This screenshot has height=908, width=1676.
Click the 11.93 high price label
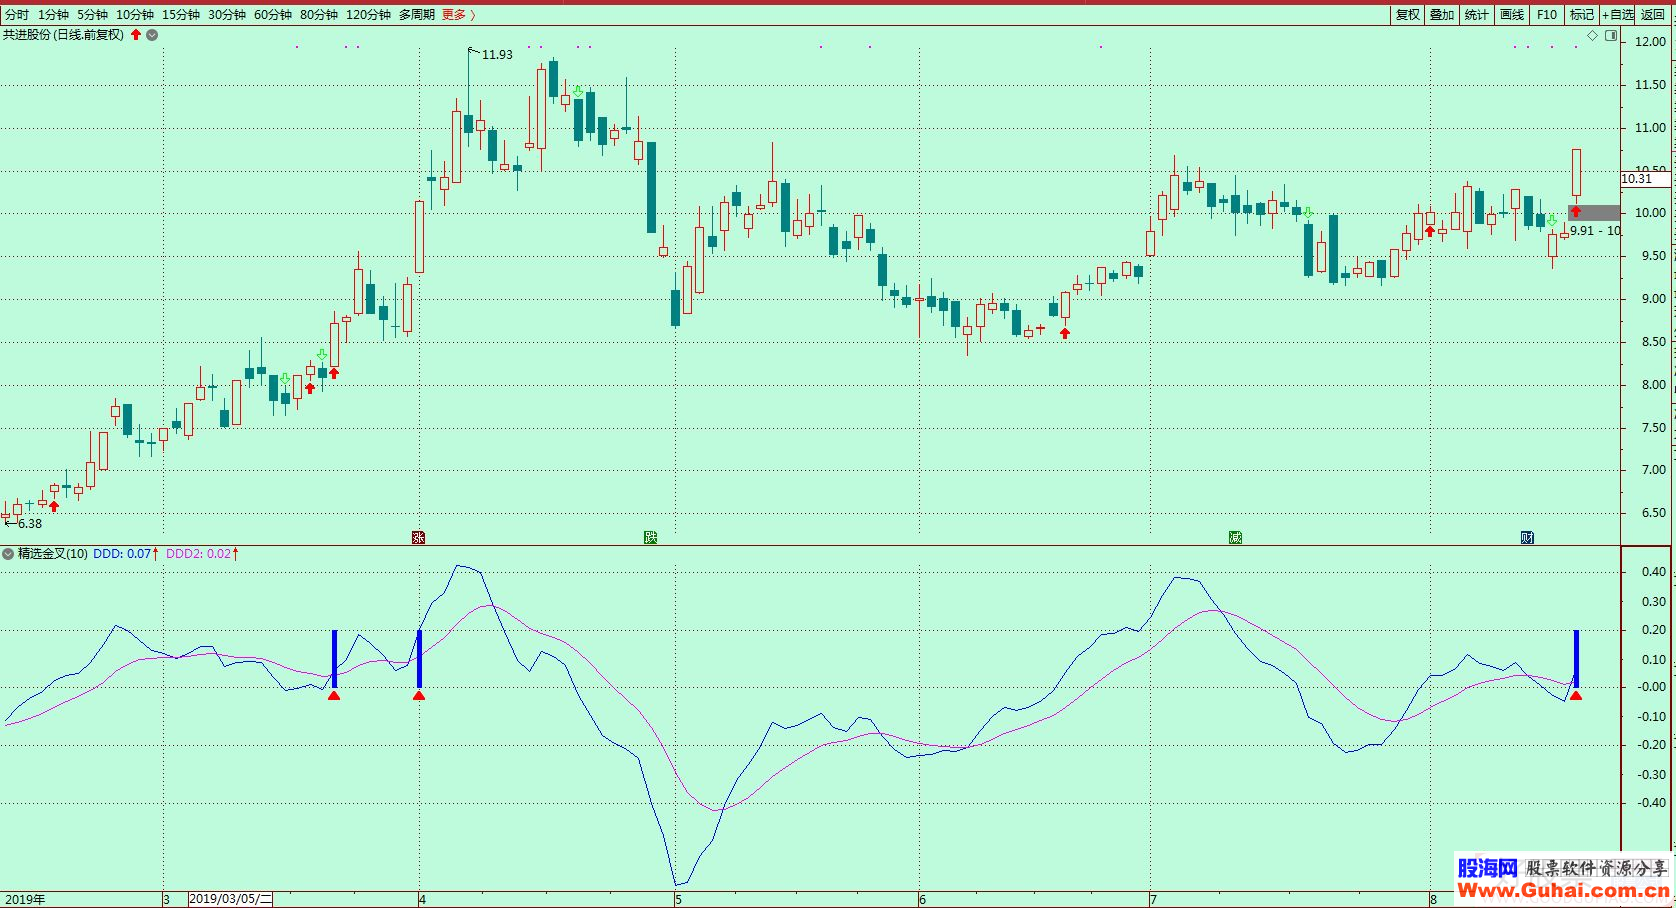tap(497, 55)
